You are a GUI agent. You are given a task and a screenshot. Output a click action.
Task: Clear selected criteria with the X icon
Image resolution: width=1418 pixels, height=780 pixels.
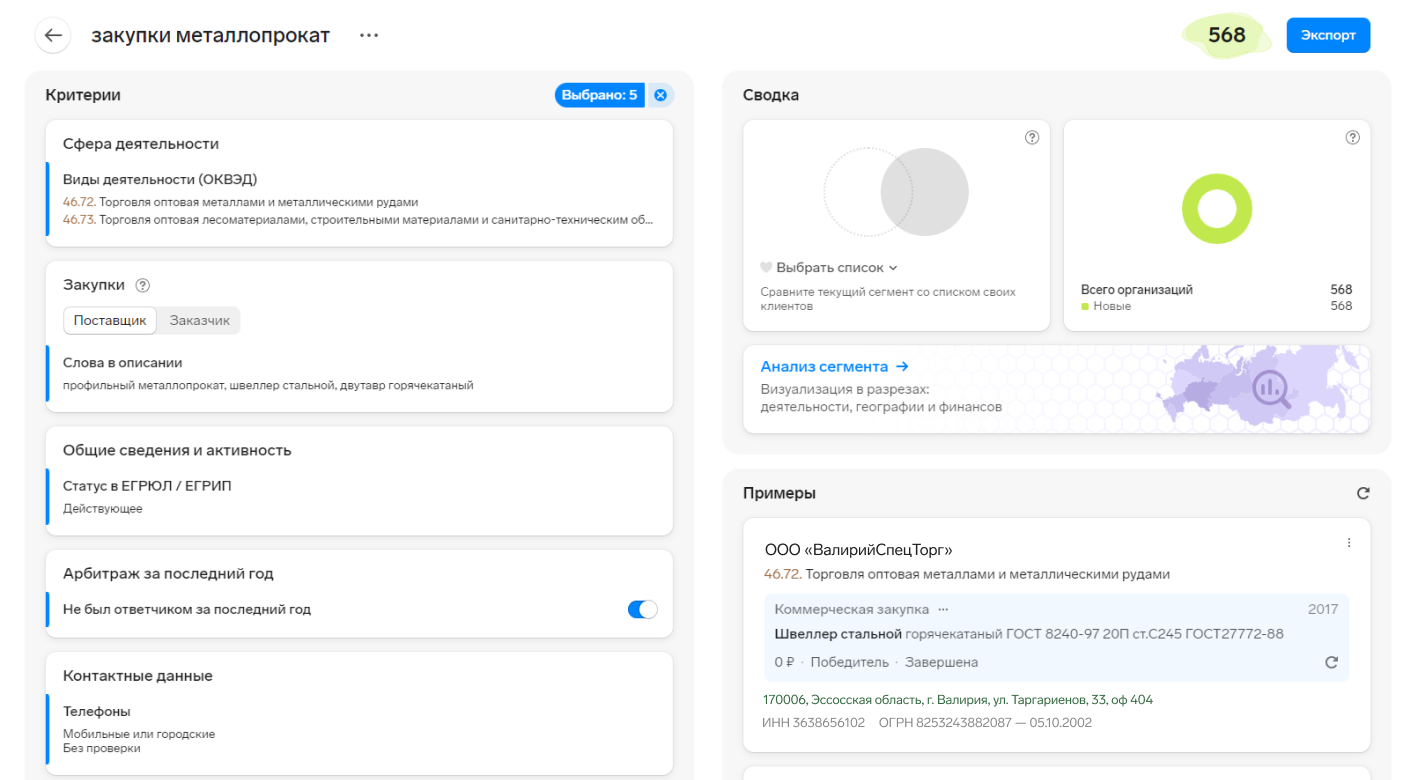point(660,95)
